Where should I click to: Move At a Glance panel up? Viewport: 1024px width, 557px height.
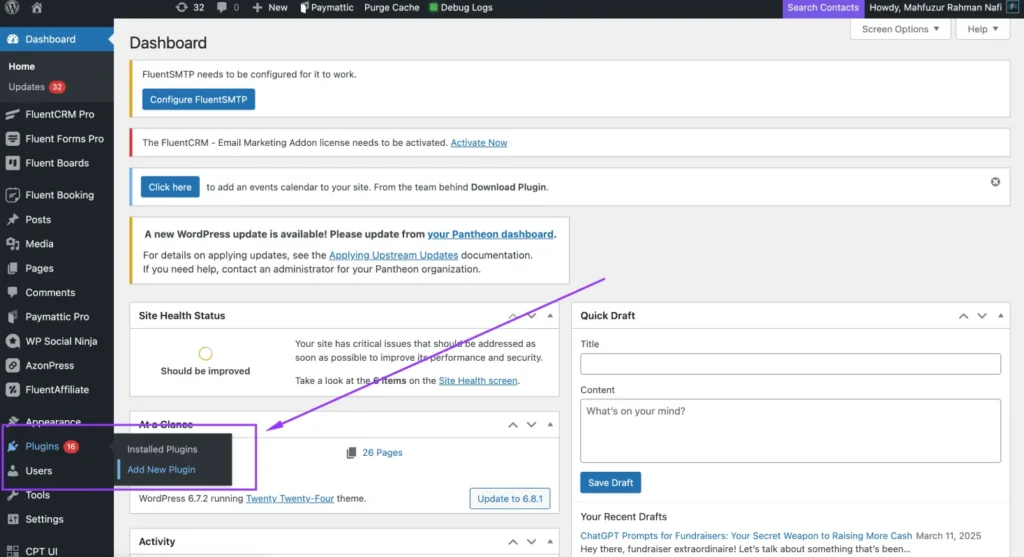pyautogui.click(x=513, y=424)
